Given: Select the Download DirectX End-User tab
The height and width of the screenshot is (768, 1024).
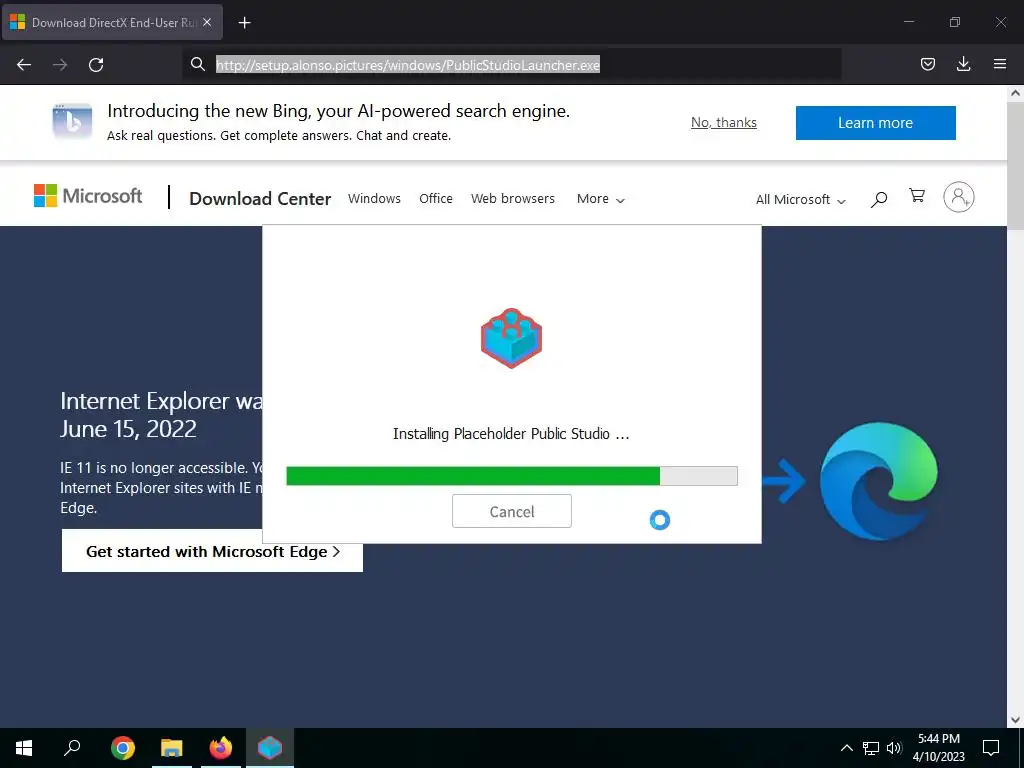Looking at the screenshot, I should pos(112,22).
